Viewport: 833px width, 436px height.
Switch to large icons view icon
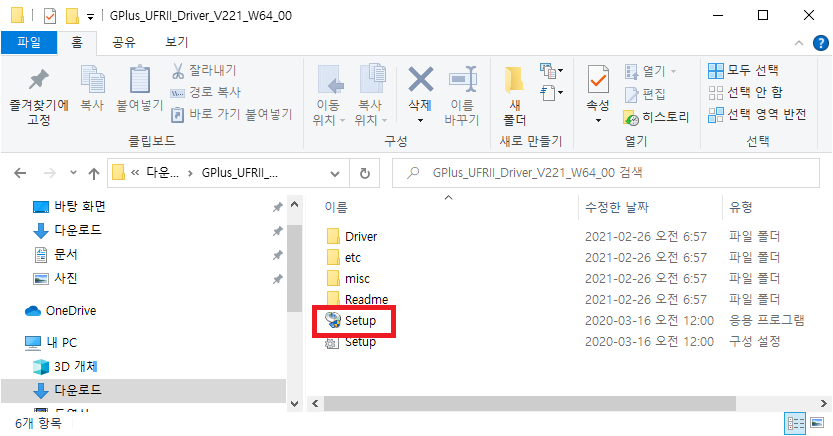(817, 423)
